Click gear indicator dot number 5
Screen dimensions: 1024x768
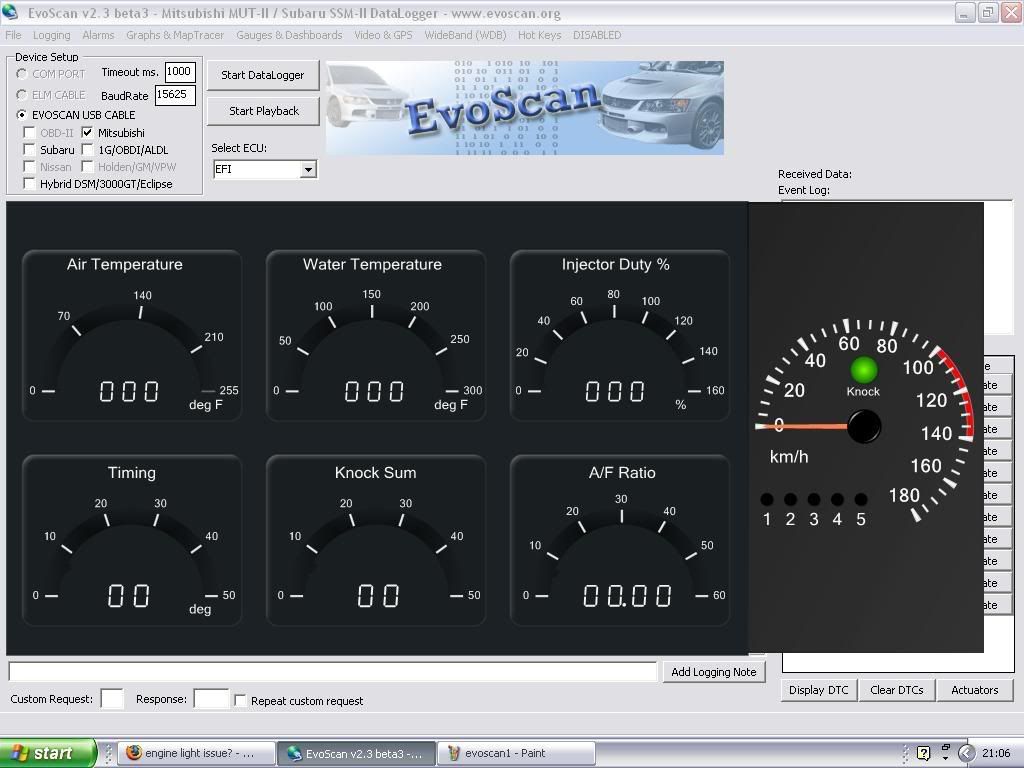(x=861, y=500)
